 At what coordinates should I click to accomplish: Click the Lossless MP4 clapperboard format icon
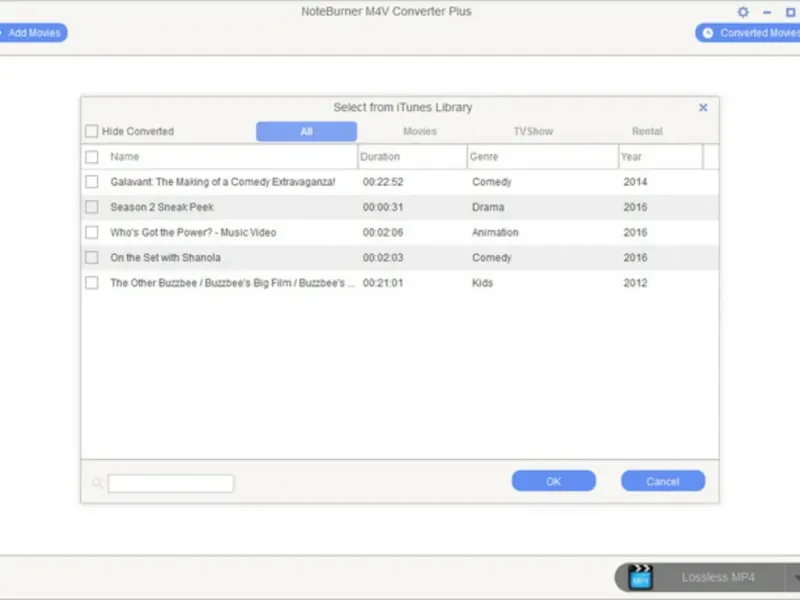coord(640,577)
